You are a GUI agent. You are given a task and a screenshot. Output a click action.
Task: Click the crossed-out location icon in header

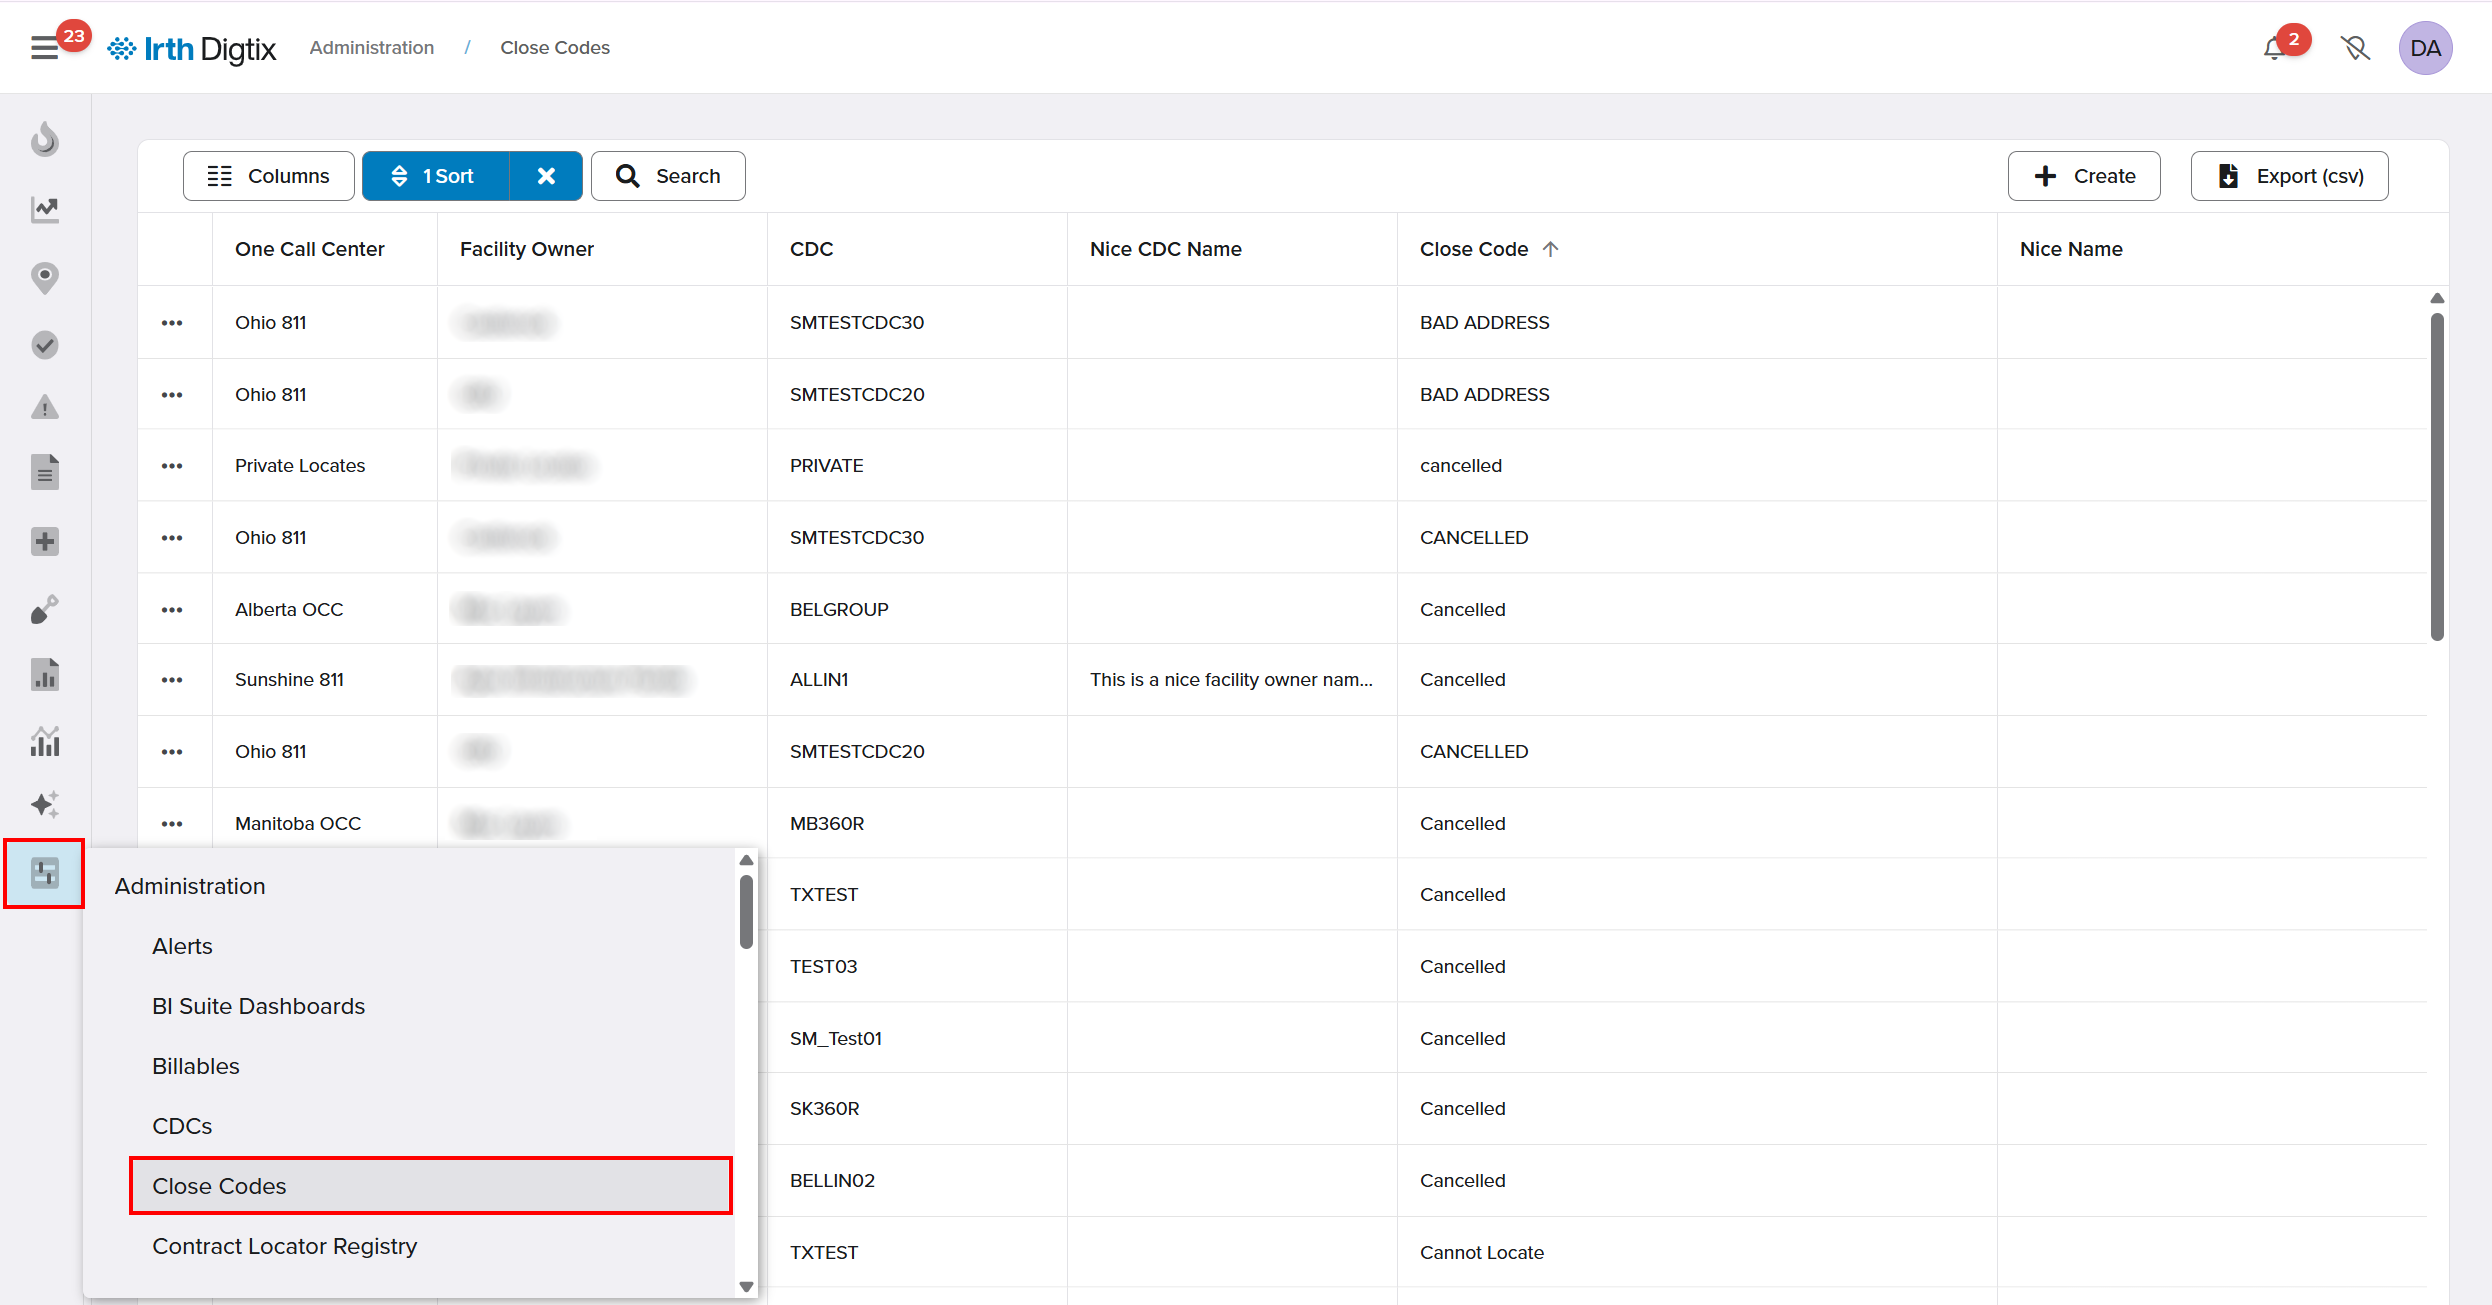[2355, 48]
